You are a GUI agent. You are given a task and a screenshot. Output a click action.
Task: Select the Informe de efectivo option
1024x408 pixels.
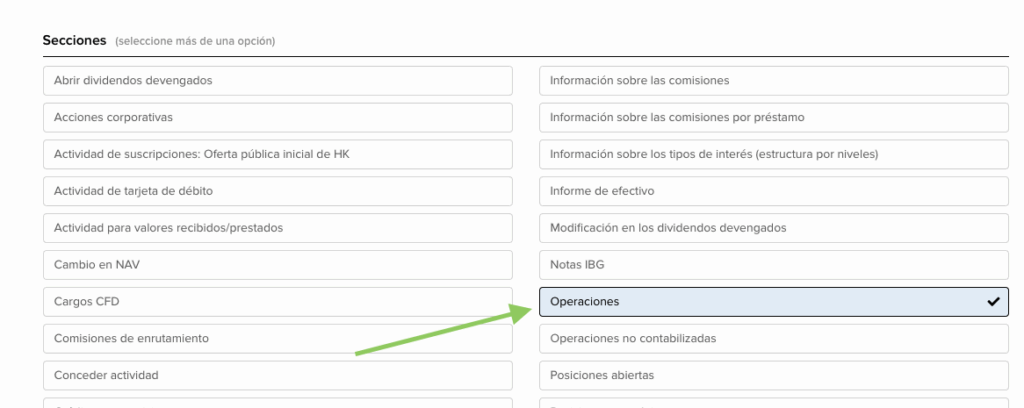[773, 191]
